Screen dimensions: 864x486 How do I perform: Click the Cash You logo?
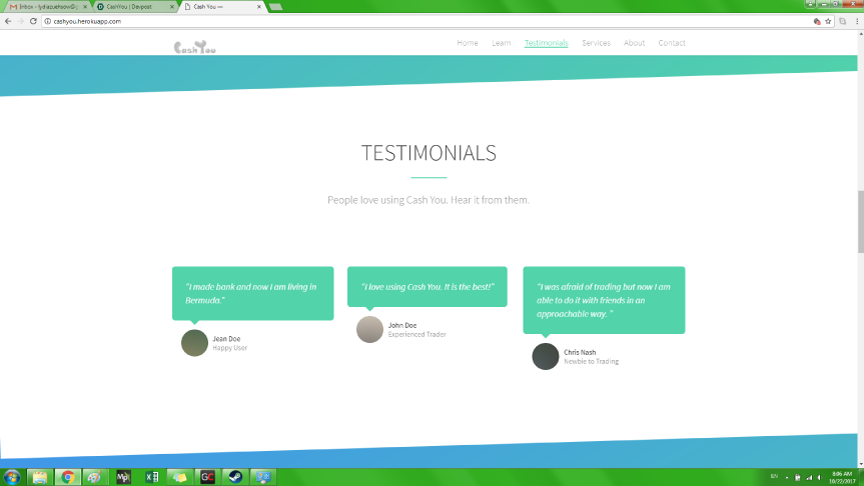click(x=195, y=47)
